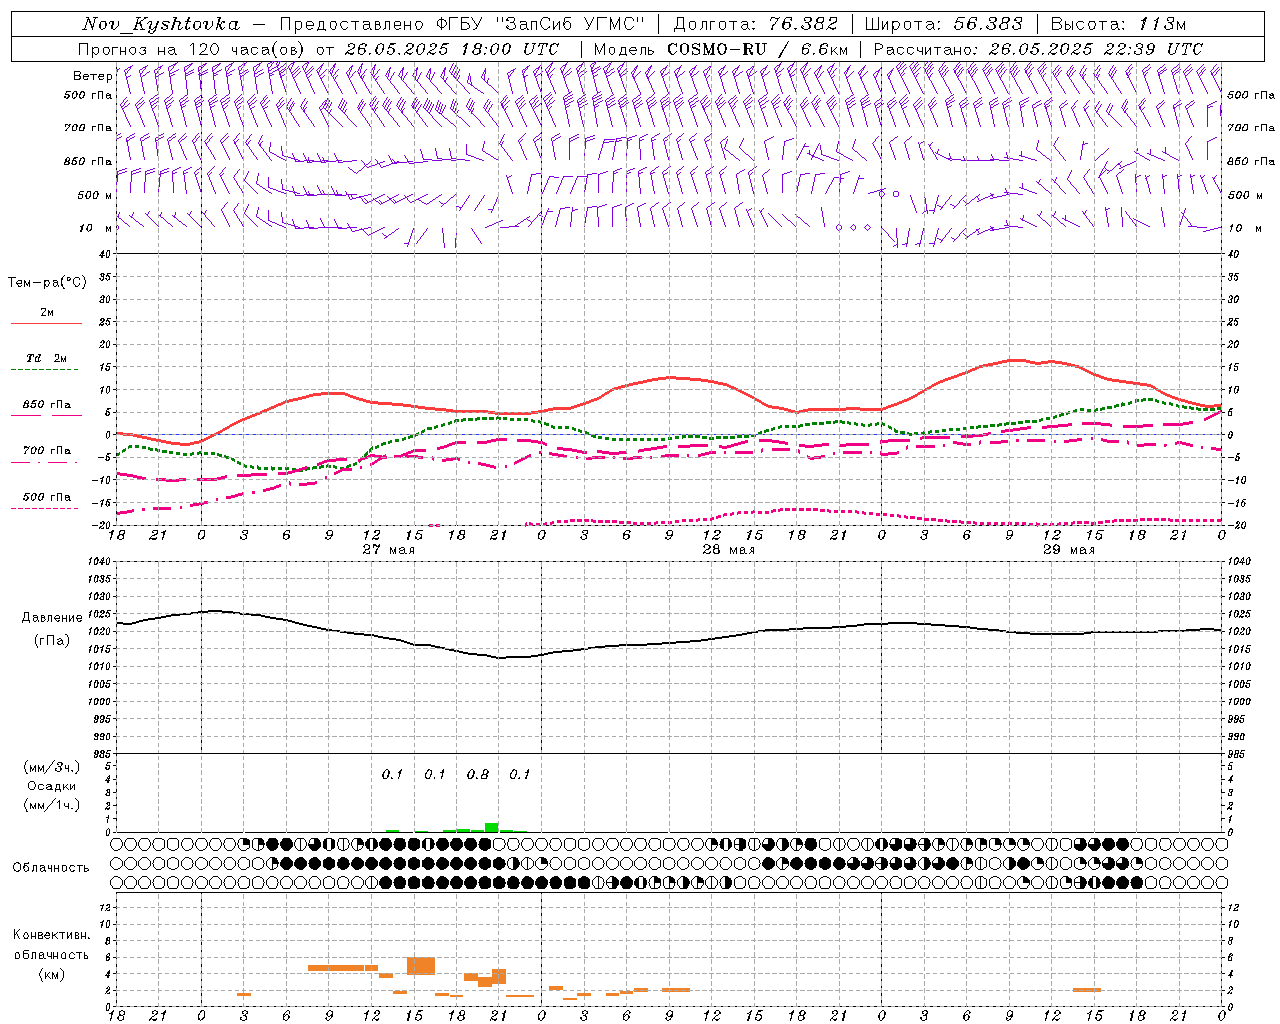The width and height of the screenshot is (1280, 1024).
Task: Click the Осадки precipitation label
Action: 52,786
